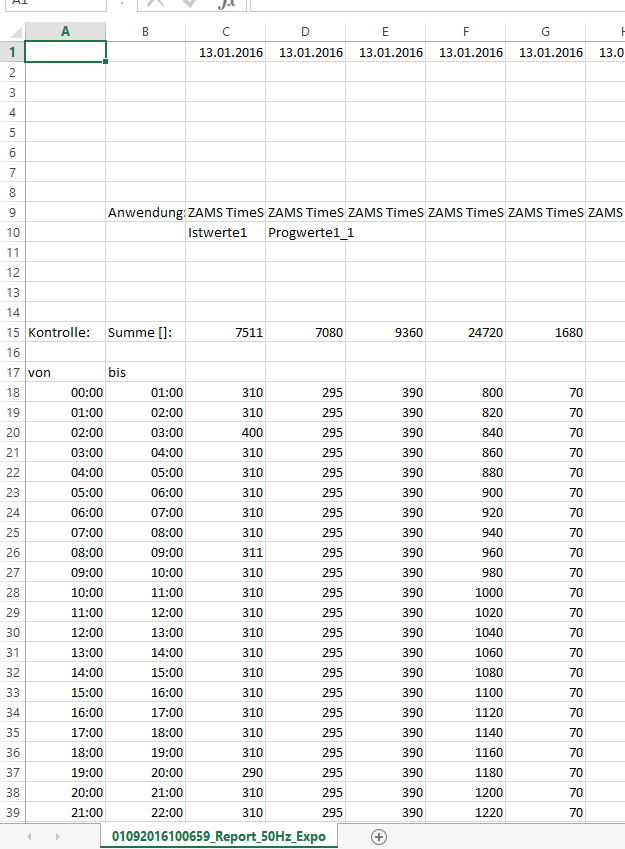The height and width of the screenshot is (849, 625).
Task: Select von time 00:00 in row 18
Action: coord(65,393)
